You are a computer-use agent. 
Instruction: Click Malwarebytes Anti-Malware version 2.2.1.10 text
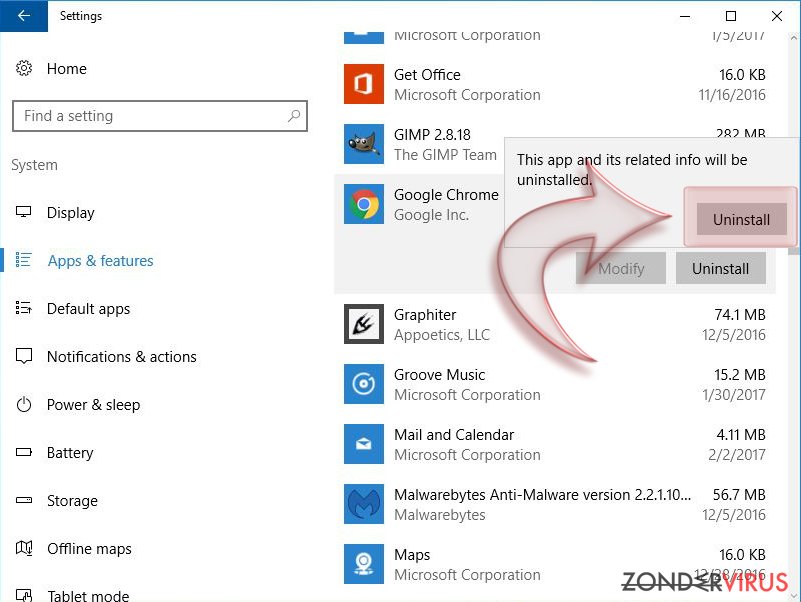(x=542, y=495)
